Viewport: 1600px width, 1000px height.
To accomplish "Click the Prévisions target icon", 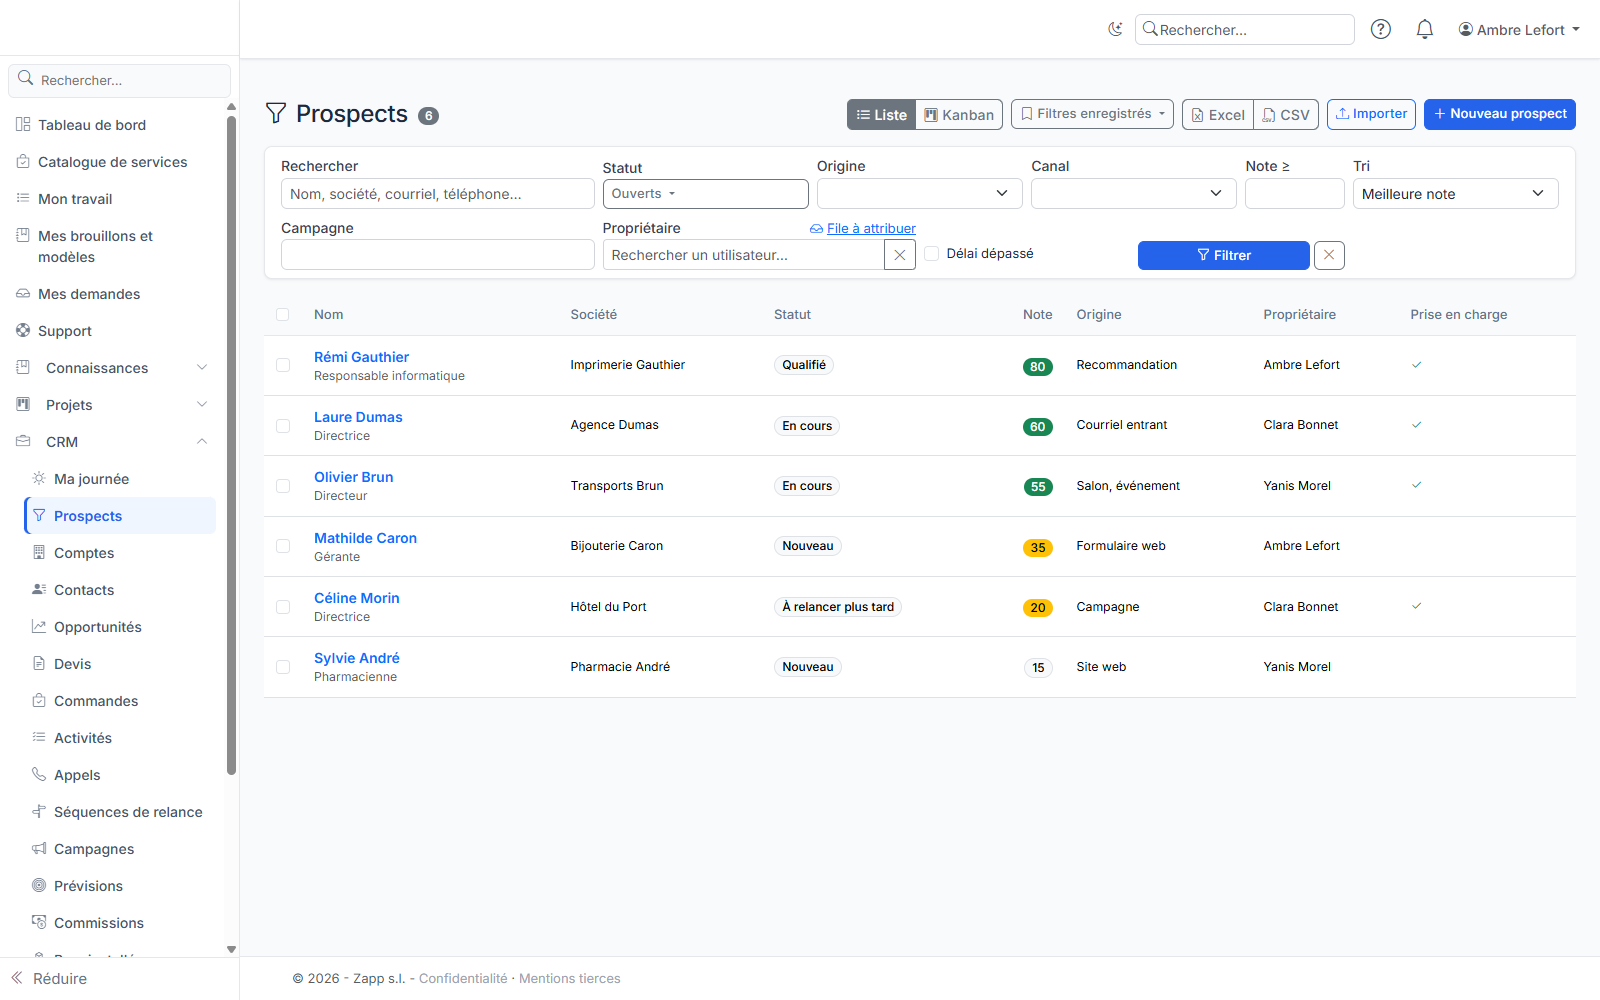I will coord(39,885).
